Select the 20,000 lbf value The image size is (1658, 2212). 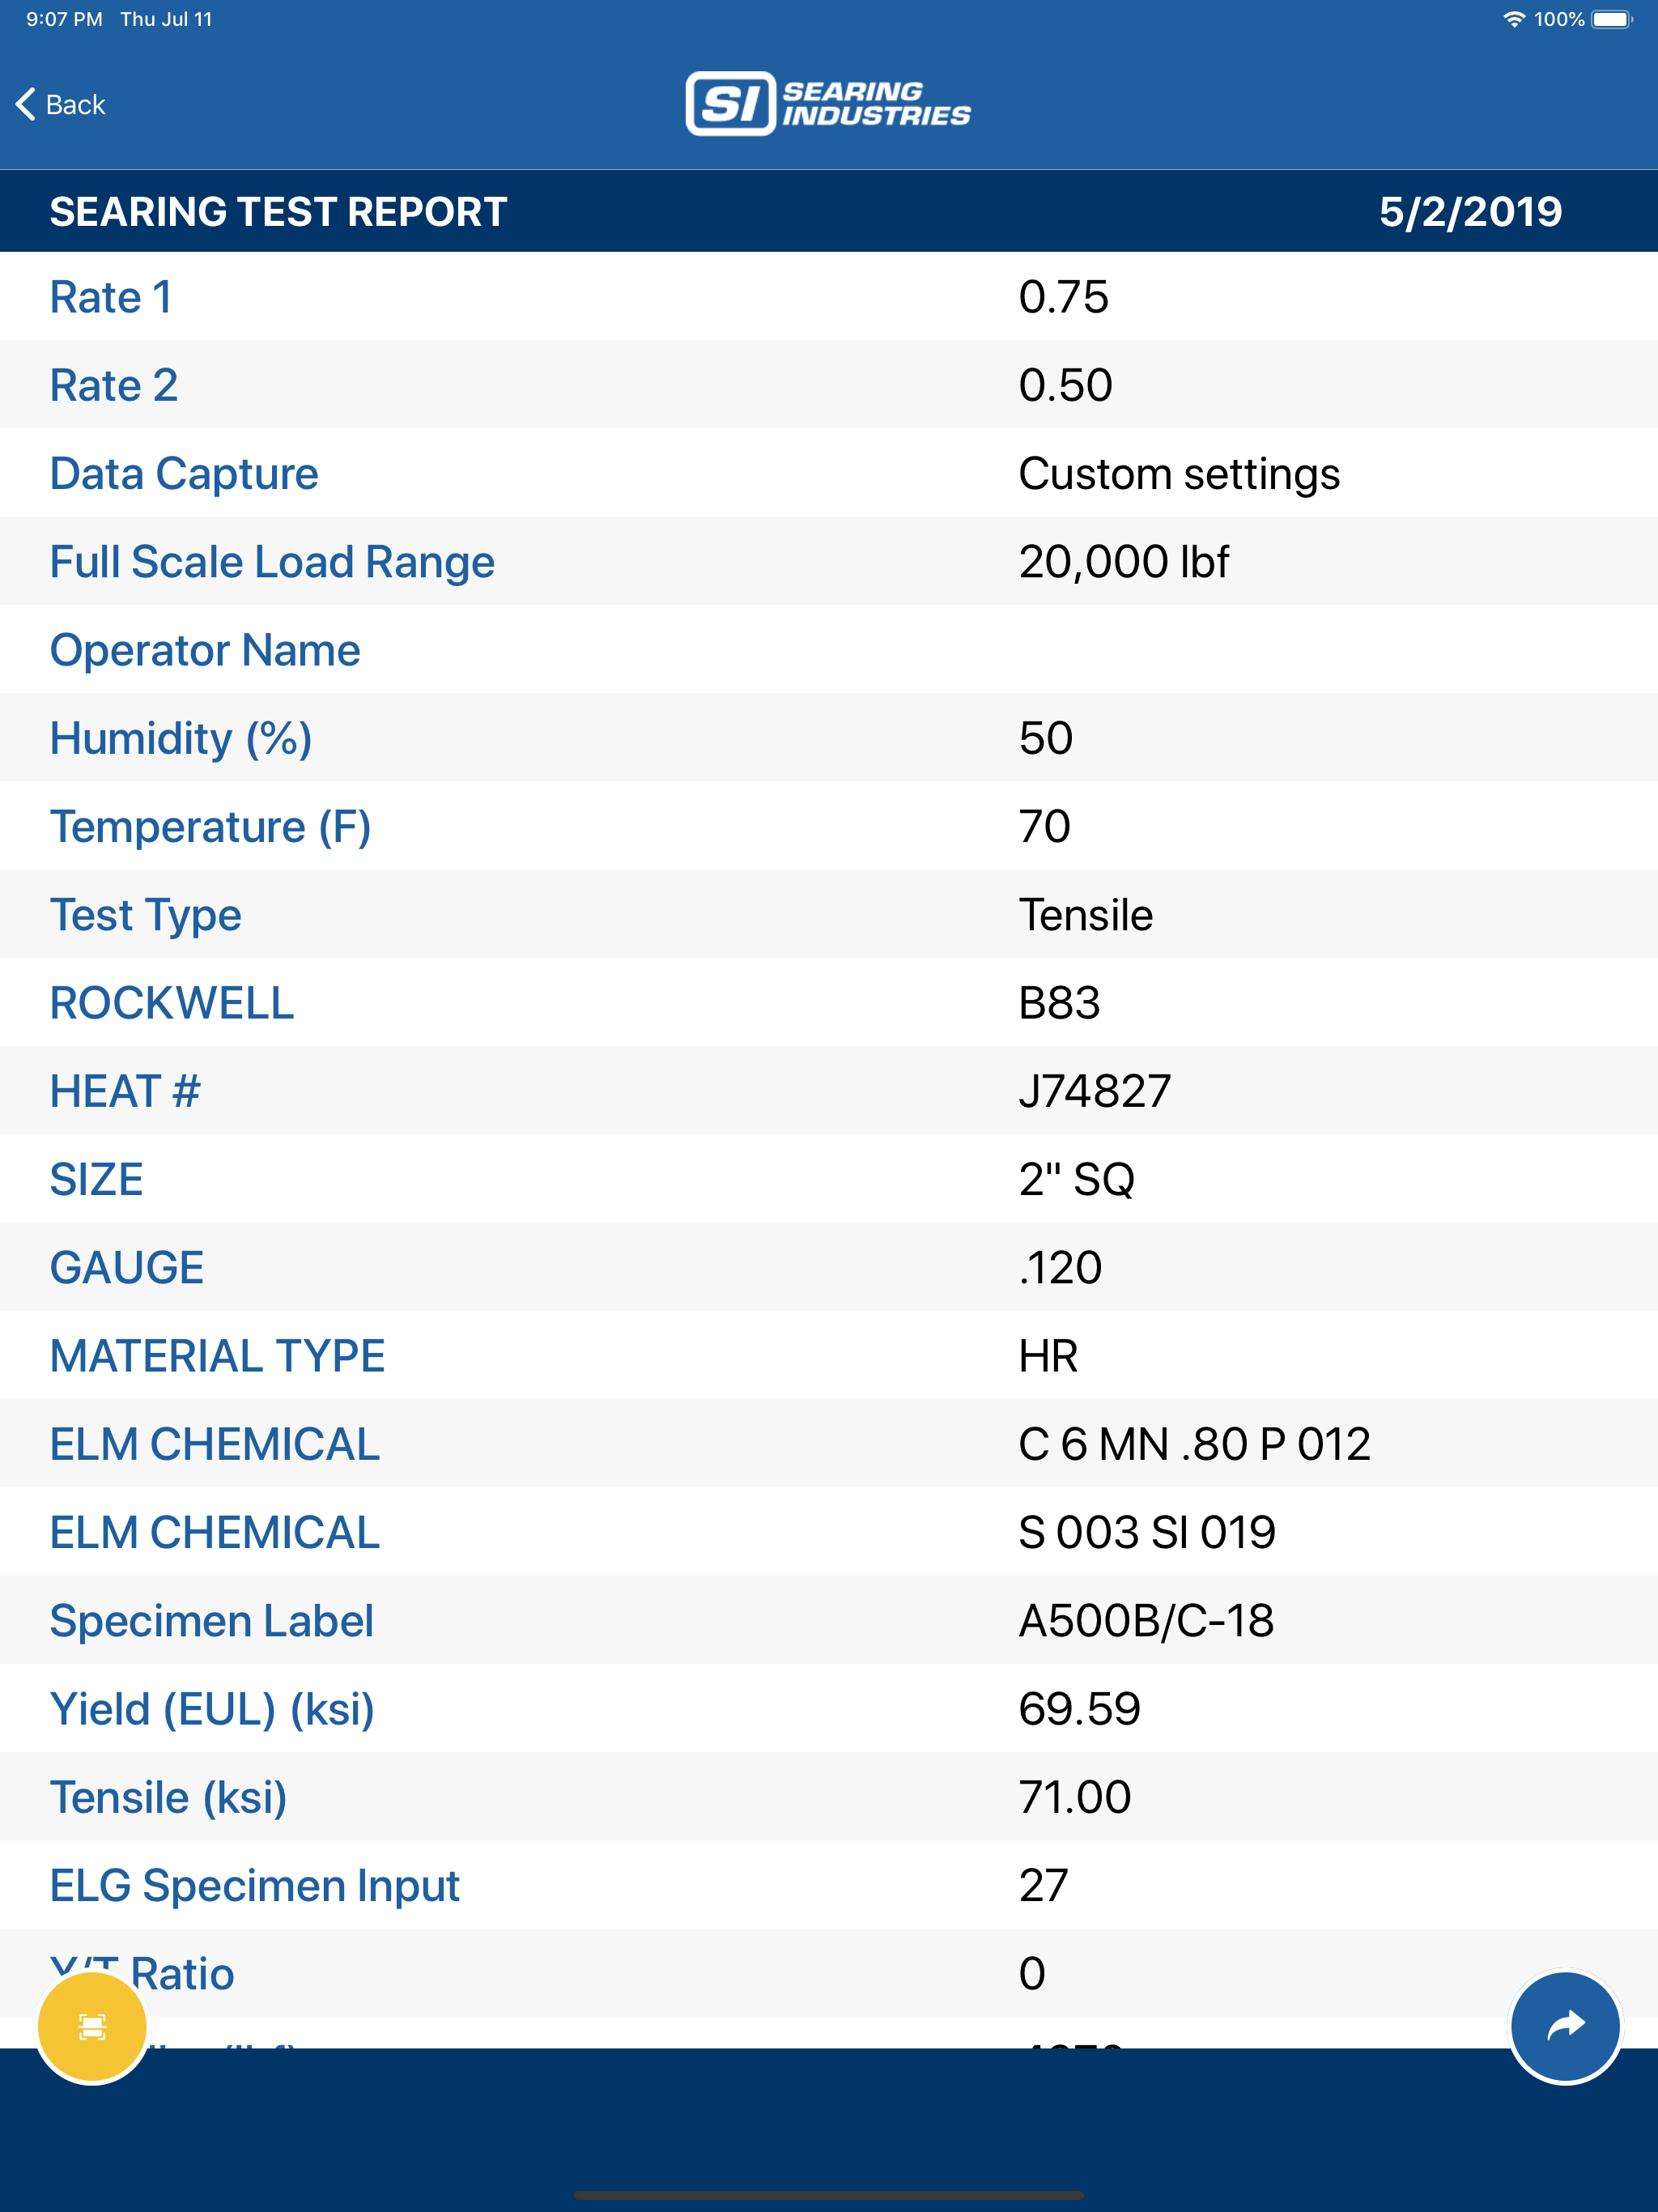(1123, 561)
